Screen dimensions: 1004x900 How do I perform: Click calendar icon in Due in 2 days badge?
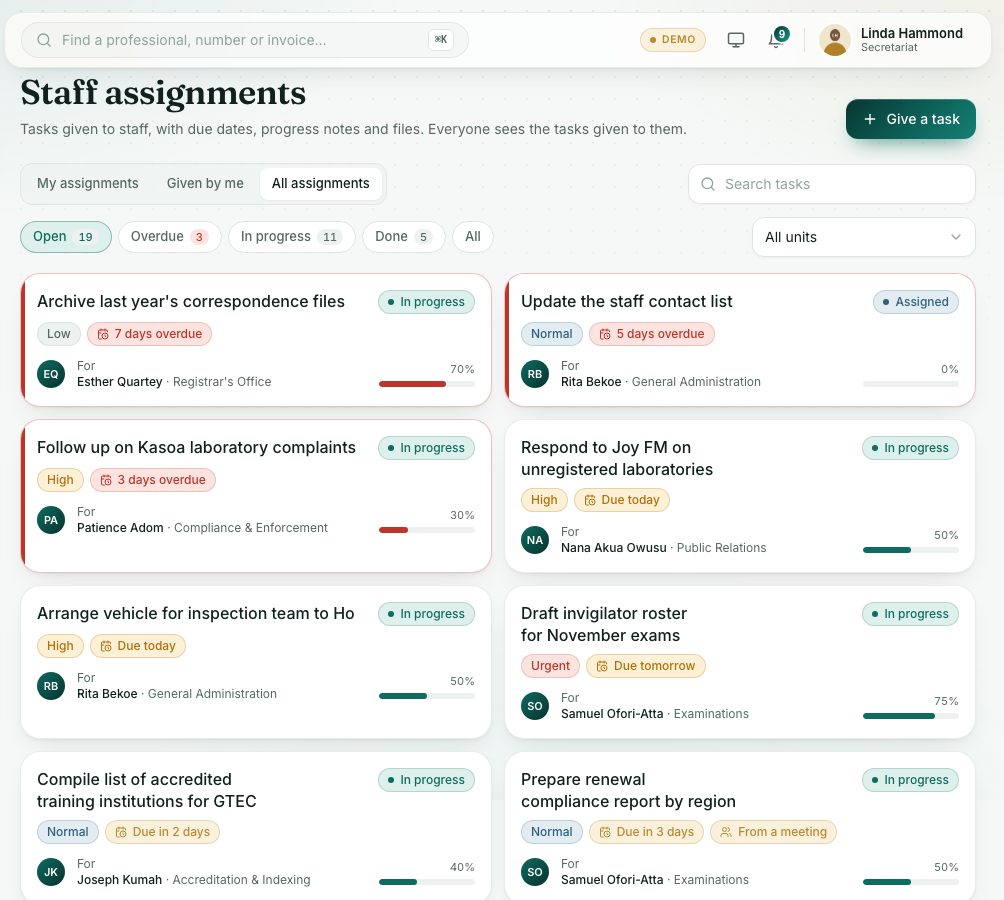(x=120, y=832)
